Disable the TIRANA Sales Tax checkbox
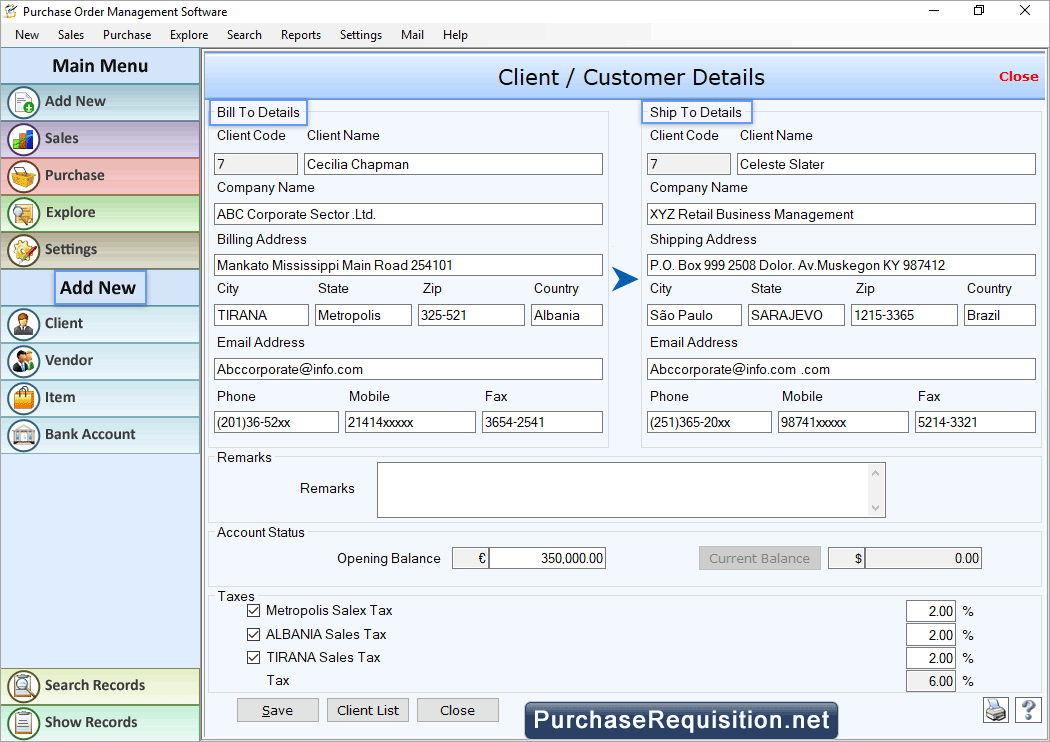Image resolution: width=1050 pixels, height=742 pixels. pyautogui.click(x=253, y=657)
